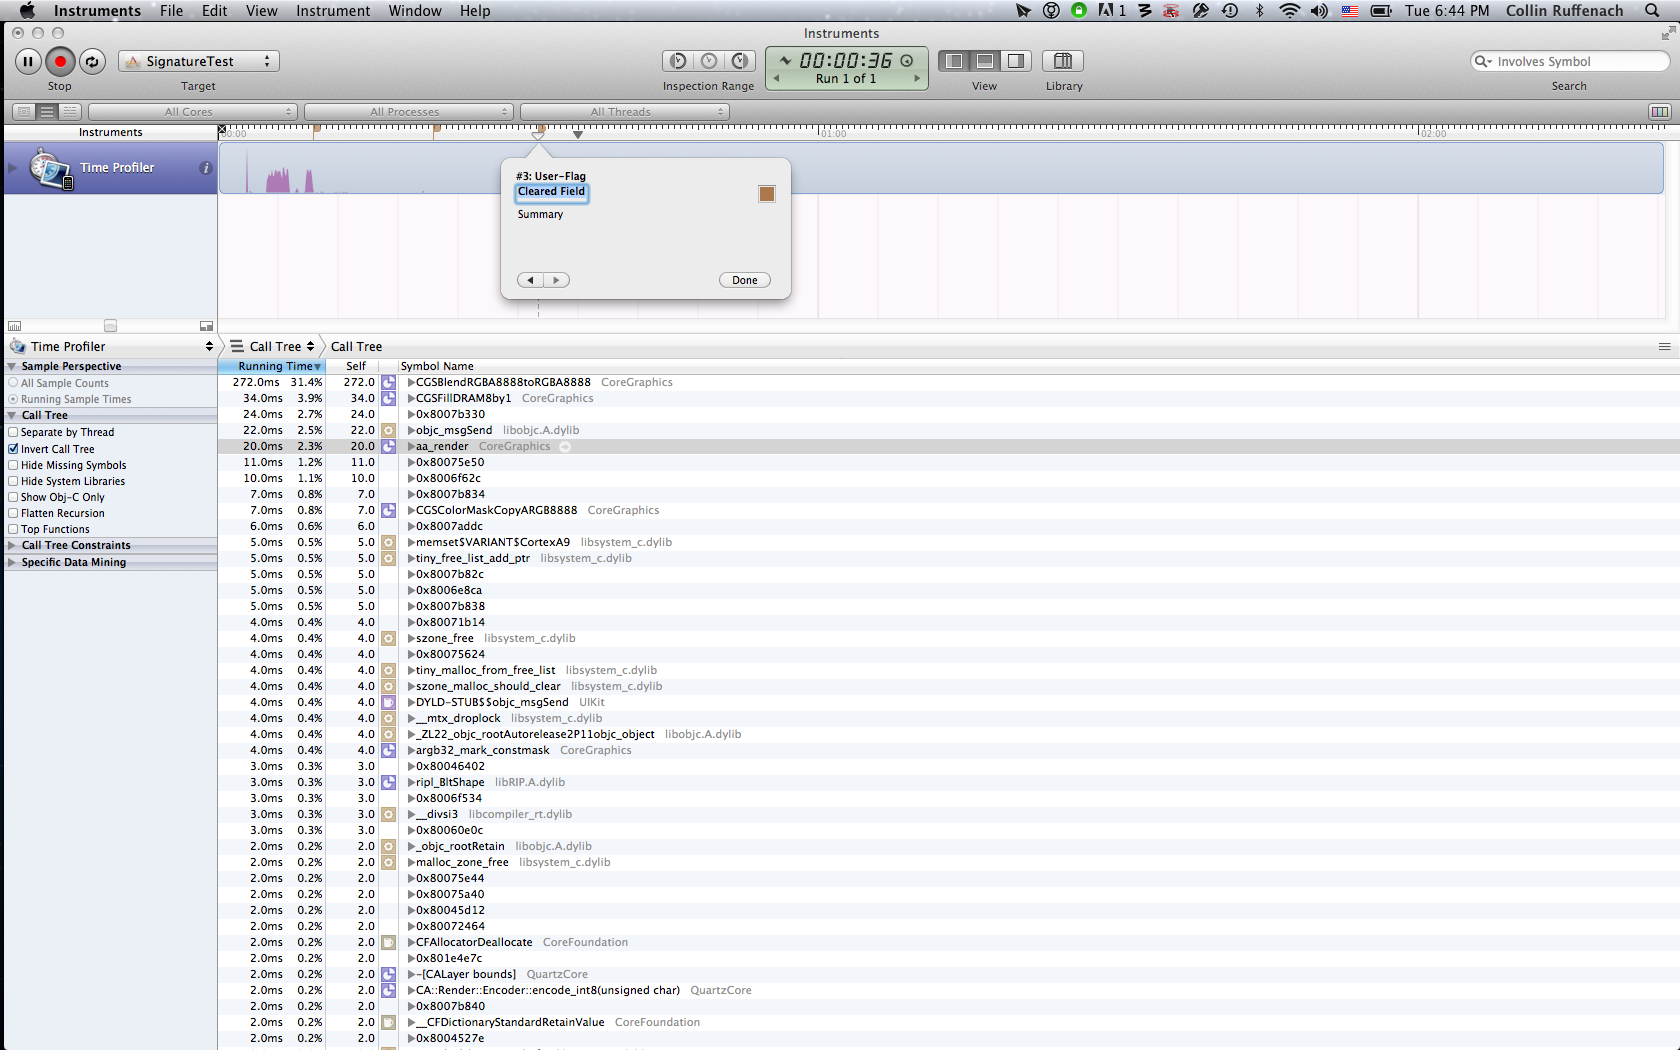Collapse Sample Perspective section

pyautogui.click(x=12, y=366)
